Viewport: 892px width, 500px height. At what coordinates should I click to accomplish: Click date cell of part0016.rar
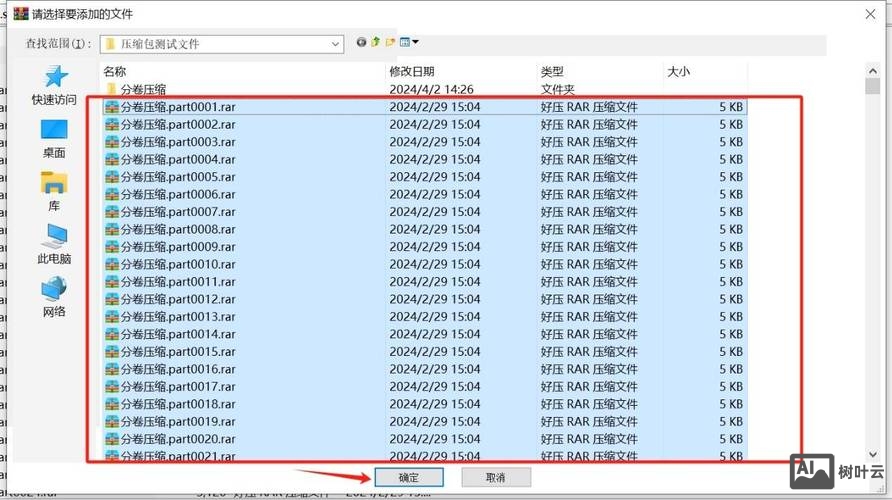click(x=435, y=369)
